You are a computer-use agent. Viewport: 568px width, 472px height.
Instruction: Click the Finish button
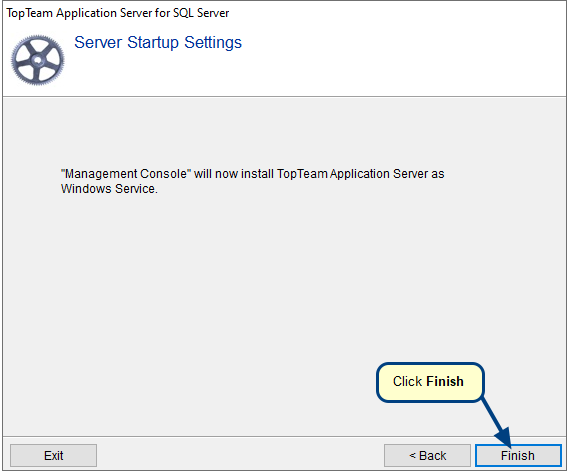(x=518, y=455)
